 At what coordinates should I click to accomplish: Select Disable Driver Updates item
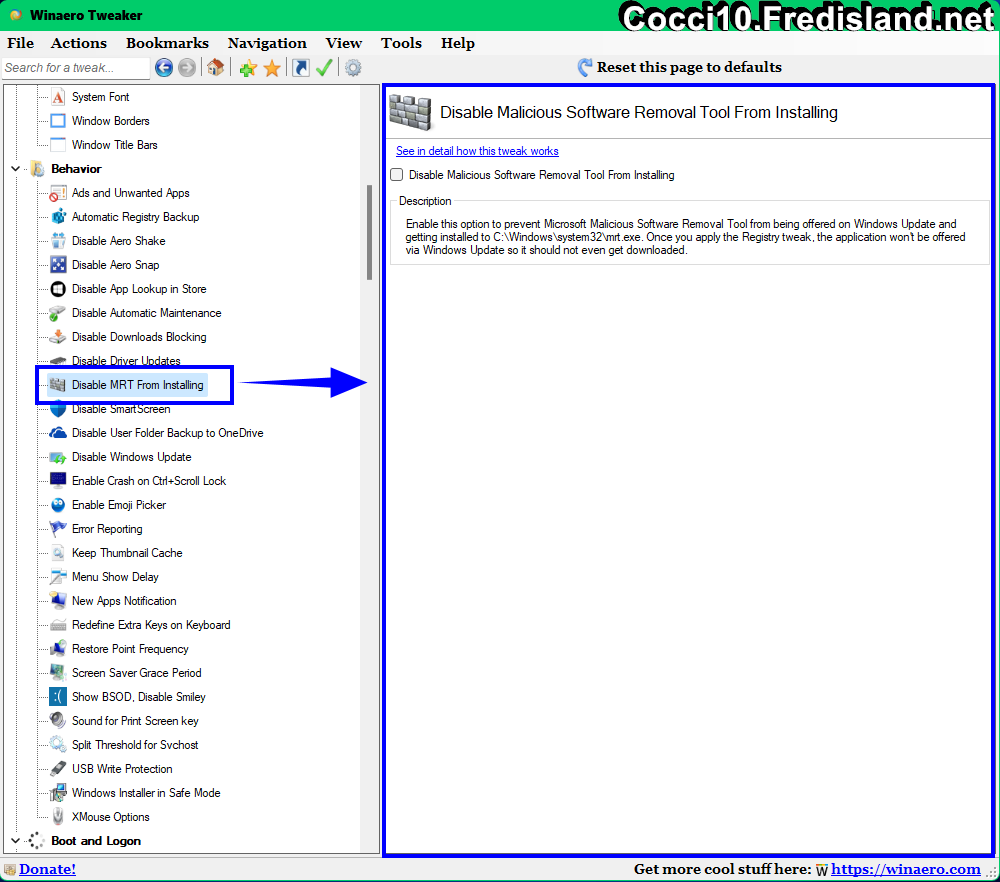[126, 360]
